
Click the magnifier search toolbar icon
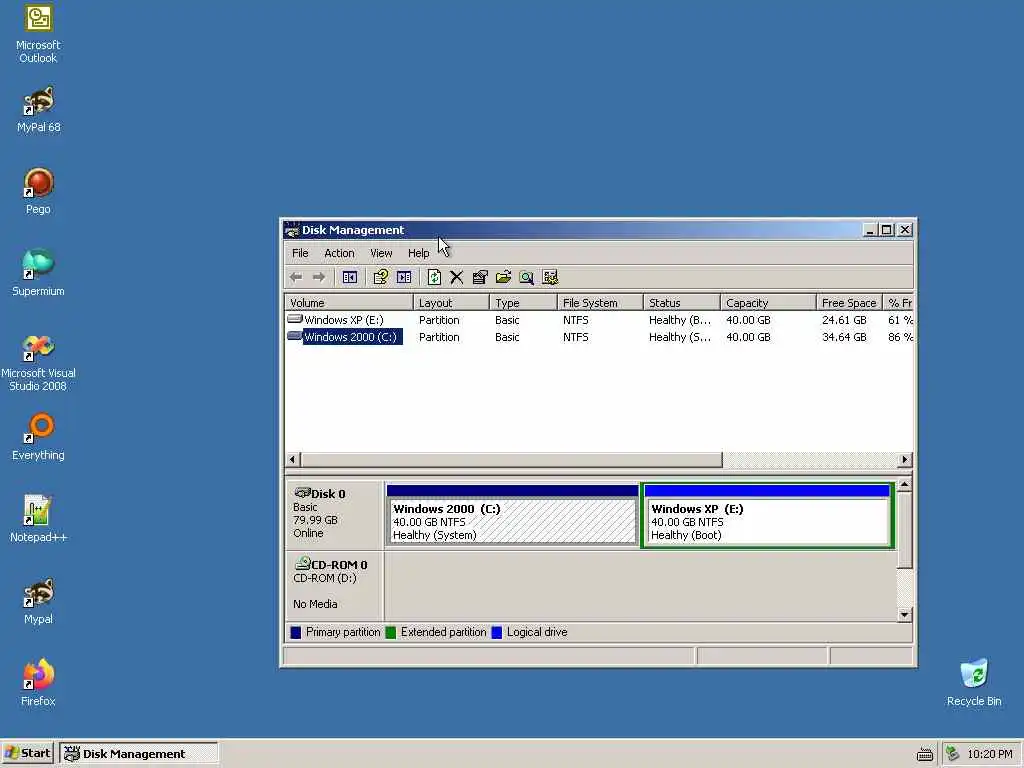[x=526, y=278]
